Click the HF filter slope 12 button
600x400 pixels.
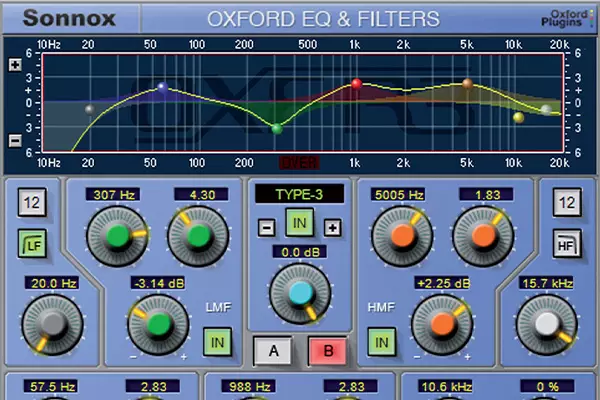tap(567, 202)
